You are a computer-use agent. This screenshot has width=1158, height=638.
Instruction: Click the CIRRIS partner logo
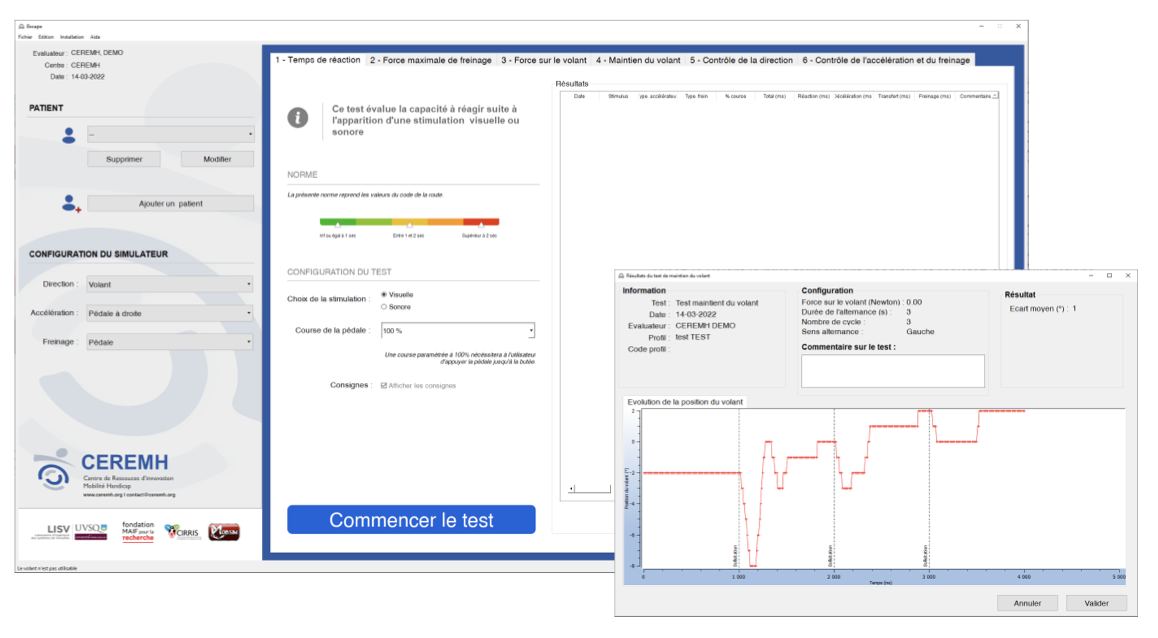click(181, 531)
